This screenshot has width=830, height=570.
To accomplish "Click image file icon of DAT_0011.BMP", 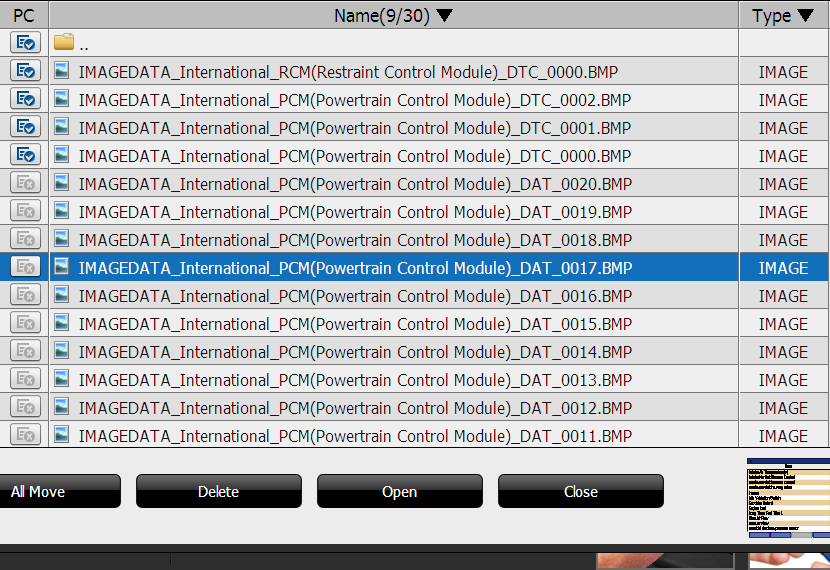I will click(x=62, y=435).
